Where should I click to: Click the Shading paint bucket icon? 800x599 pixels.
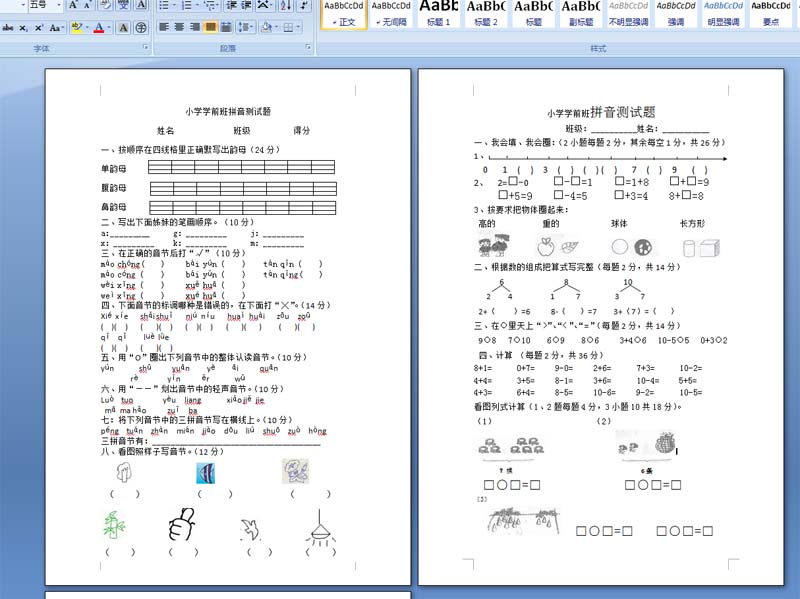pos(266,27)
